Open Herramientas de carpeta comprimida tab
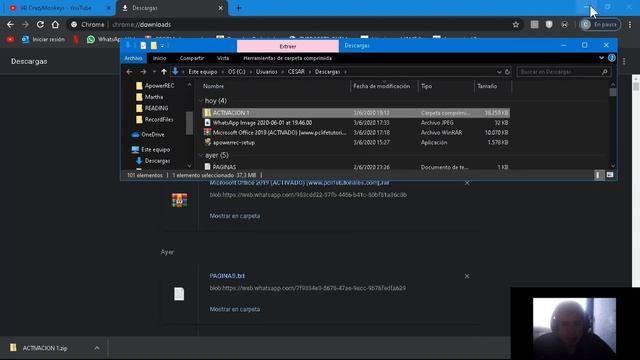The width and height of the screenshot is (640, 360). [x=287, y=58]
